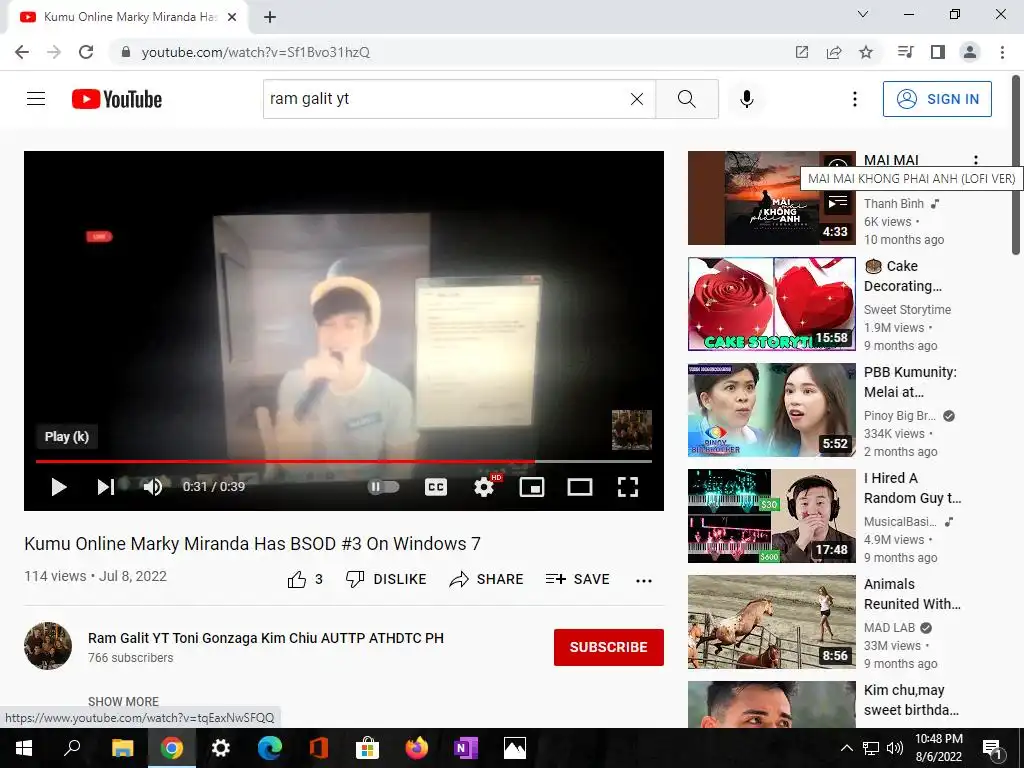
Task: Seek on the red video progress bar
Action: point(344,461)
